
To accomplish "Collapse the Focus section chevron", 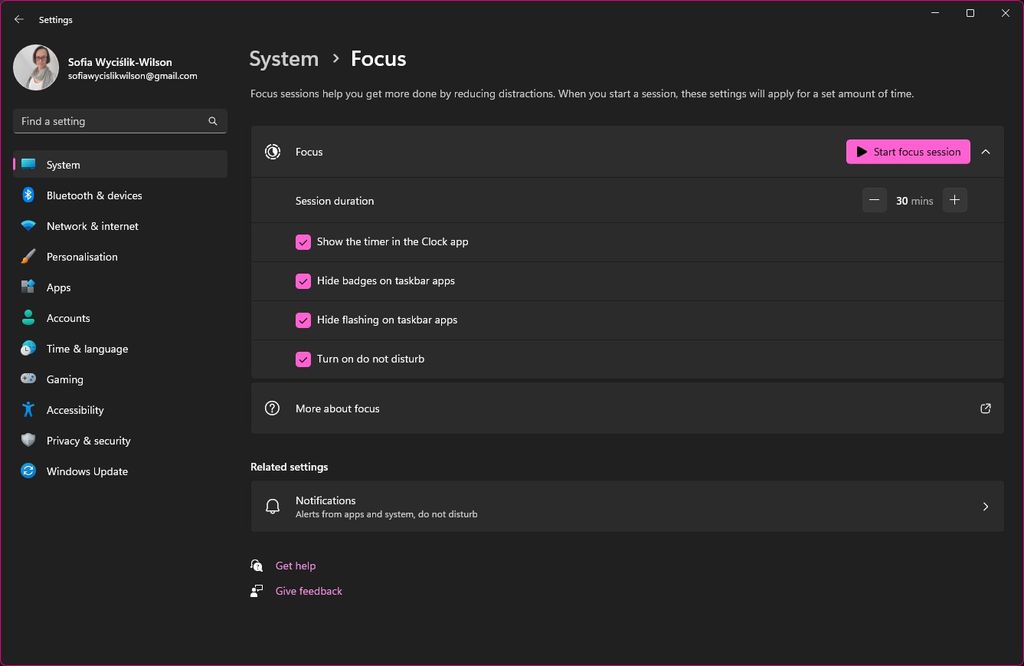I will (985, 151).
